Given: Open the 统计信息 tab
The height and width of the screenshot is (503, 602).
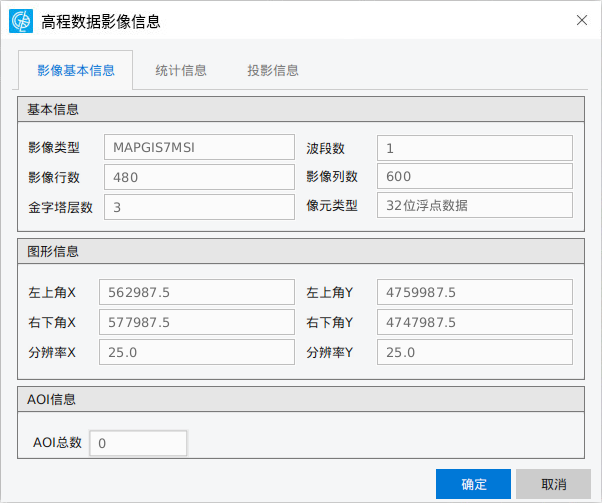Looking at the screenshot, I should (x=181, y=70).
